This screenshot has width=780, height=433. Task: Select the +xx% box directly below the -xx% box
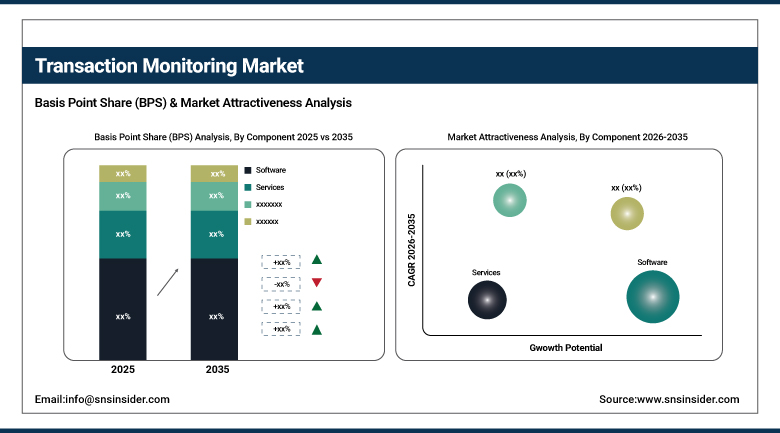(x=281, y=307)
